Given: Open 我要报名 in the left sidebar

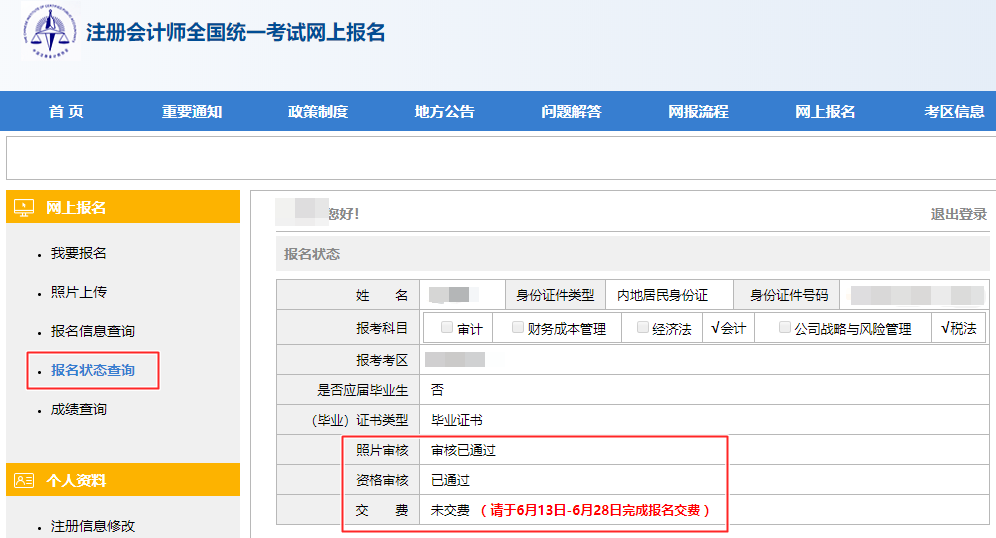Looking at the screenshot, I should [79, 253].
